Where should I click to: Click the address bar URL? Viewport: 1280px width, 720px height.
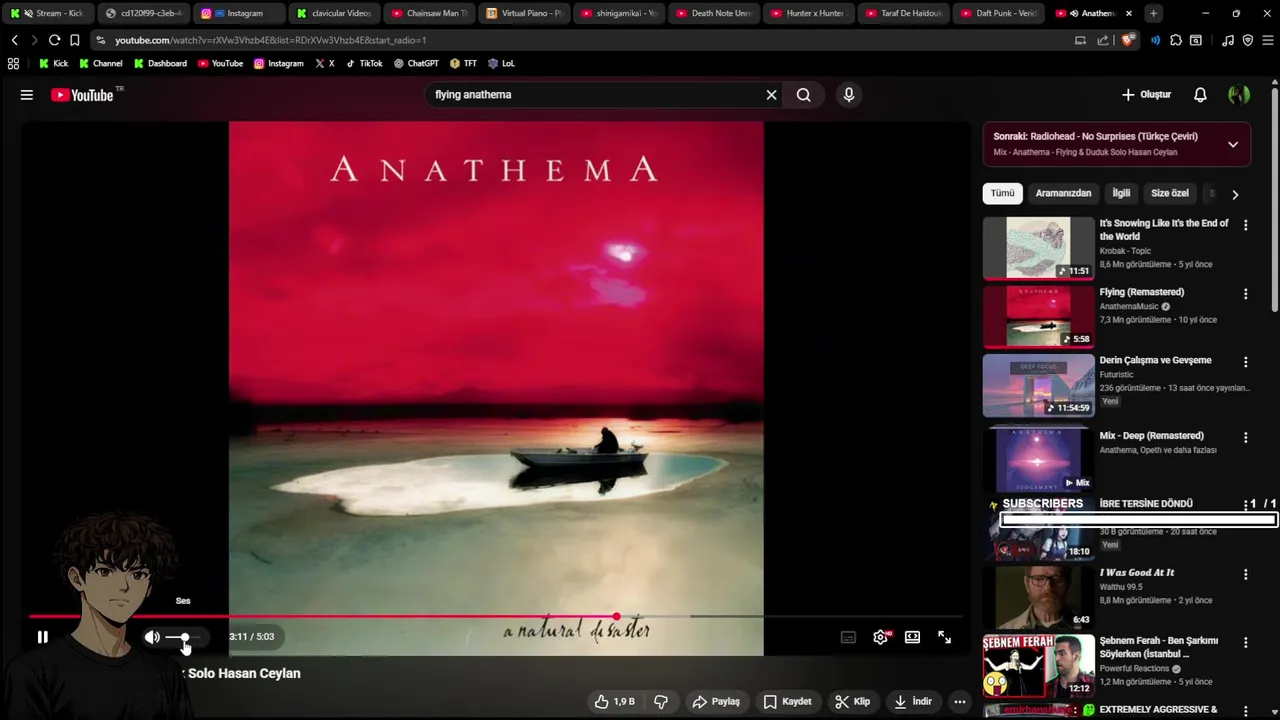270,40
